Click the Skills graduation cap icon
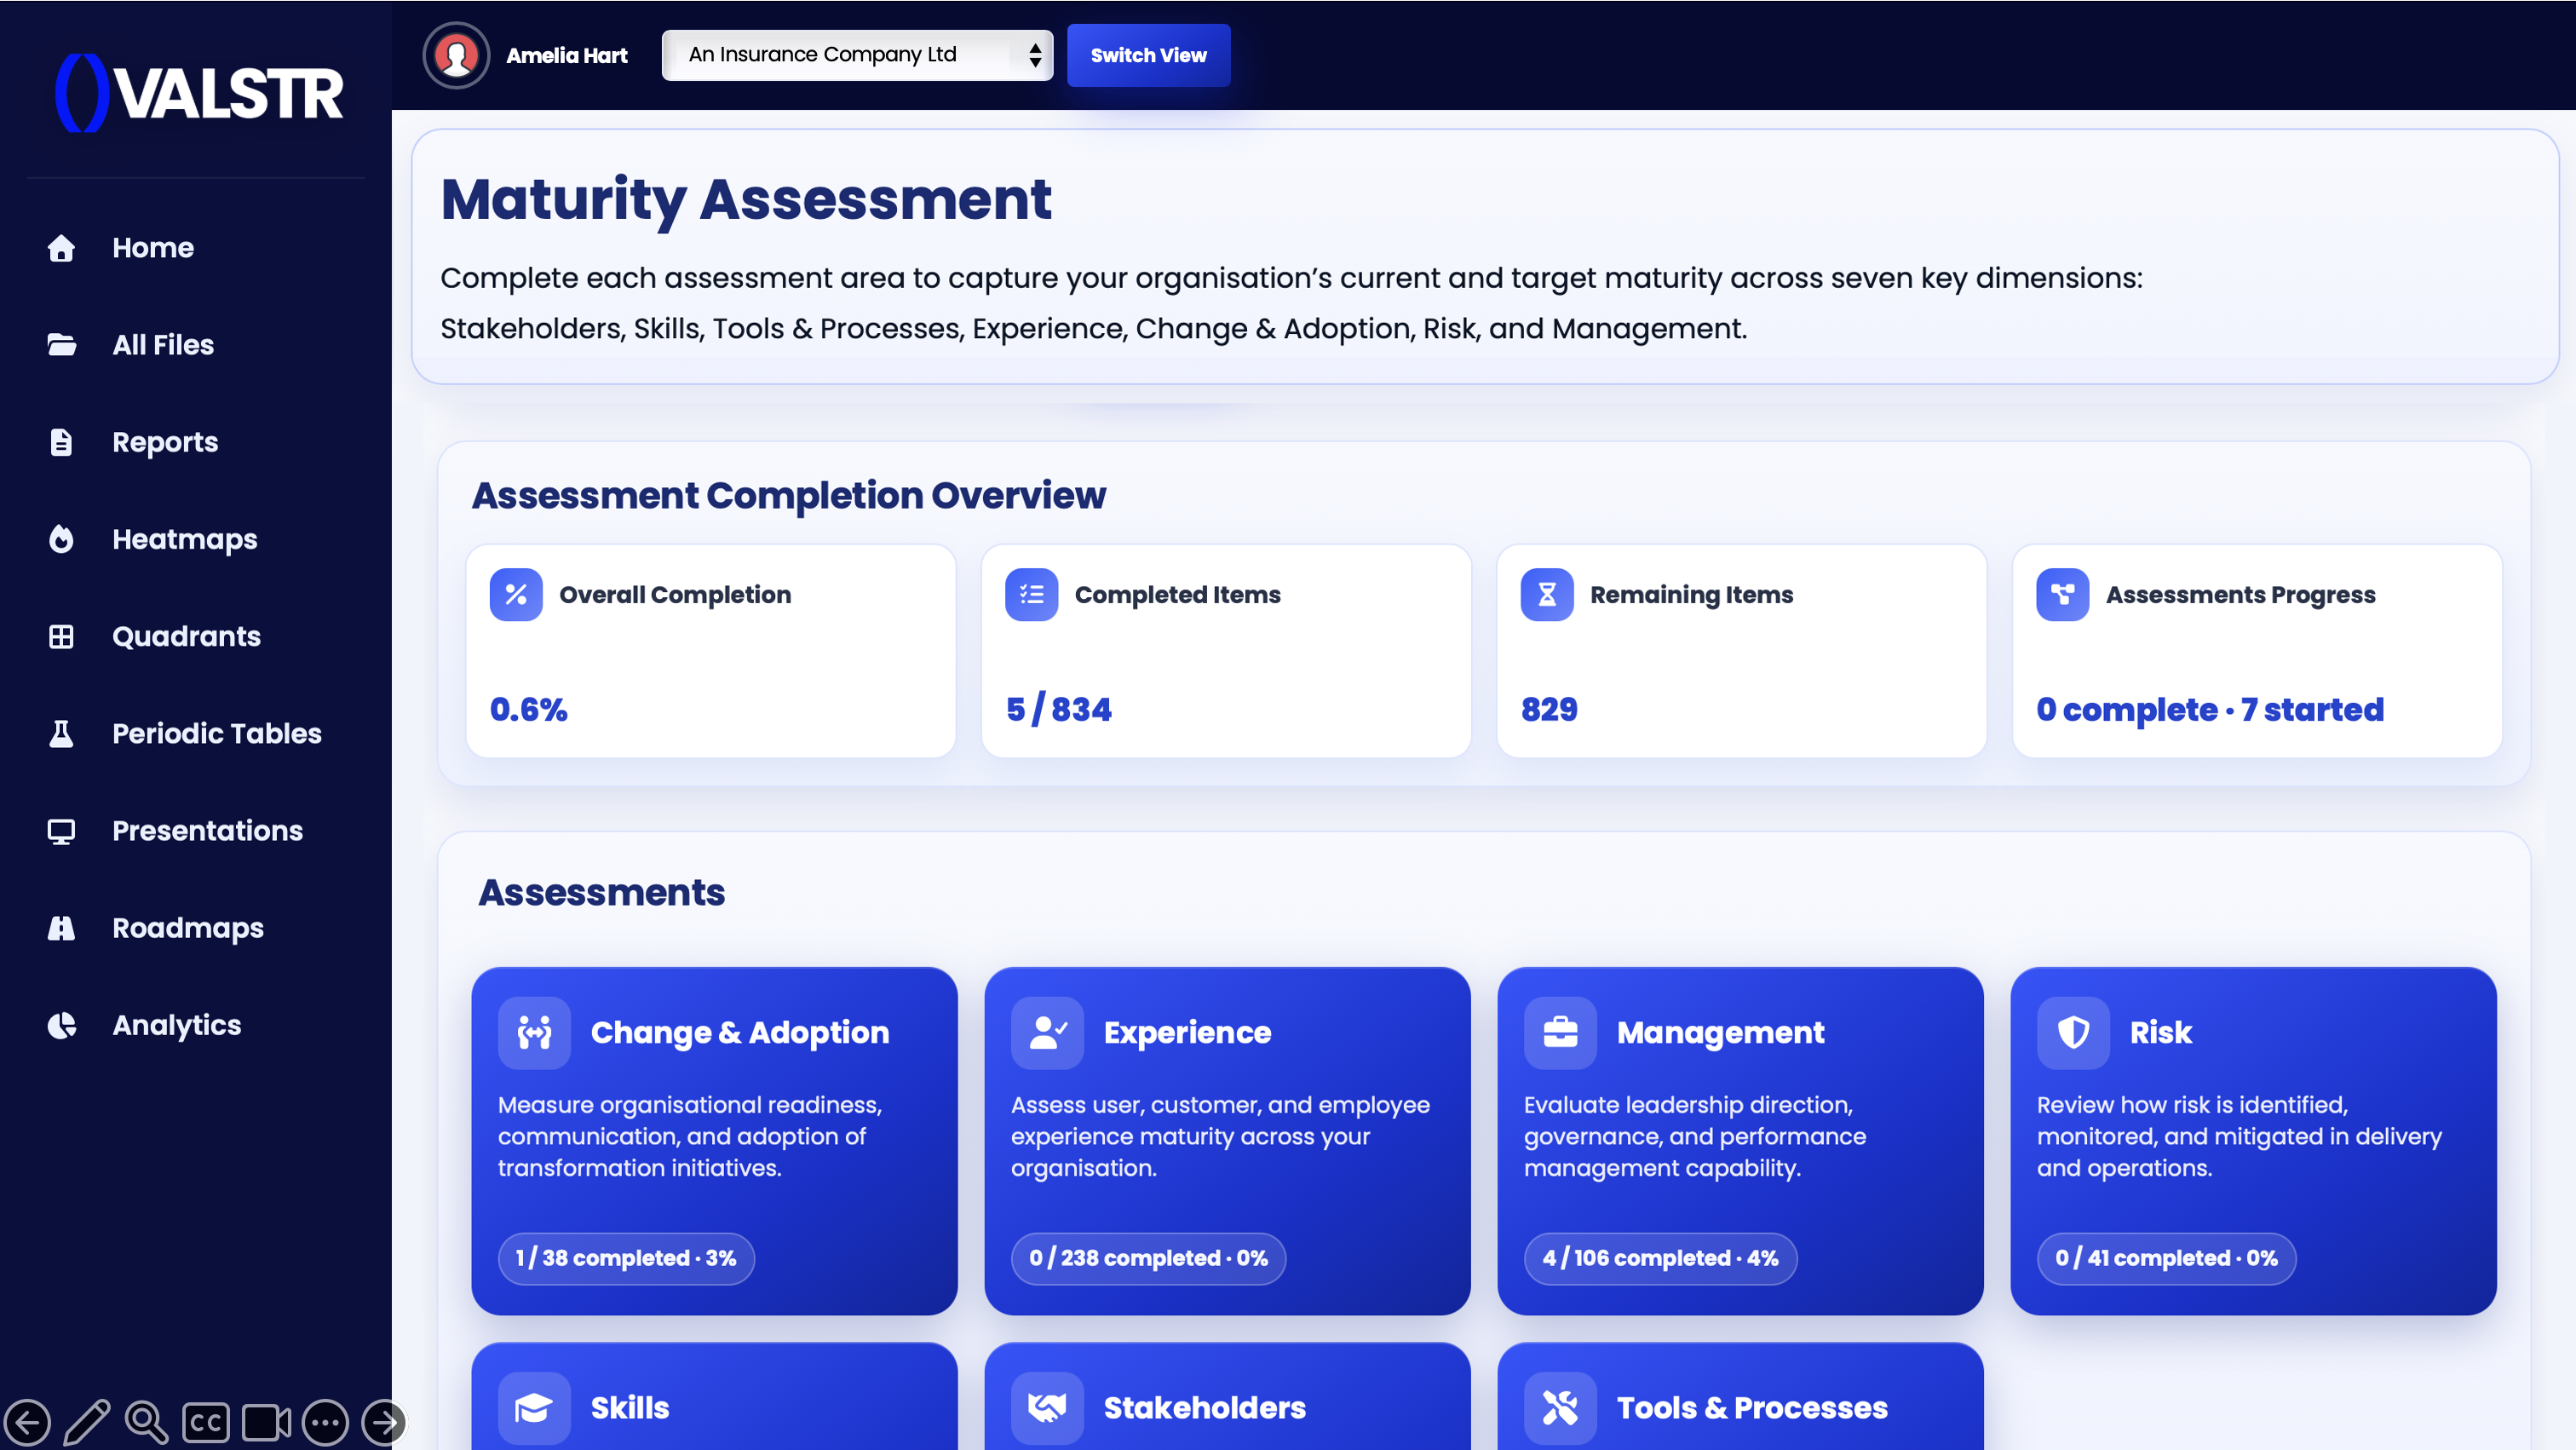The height and width of the screenshot is (1450, 2576). pos(534,1407)
